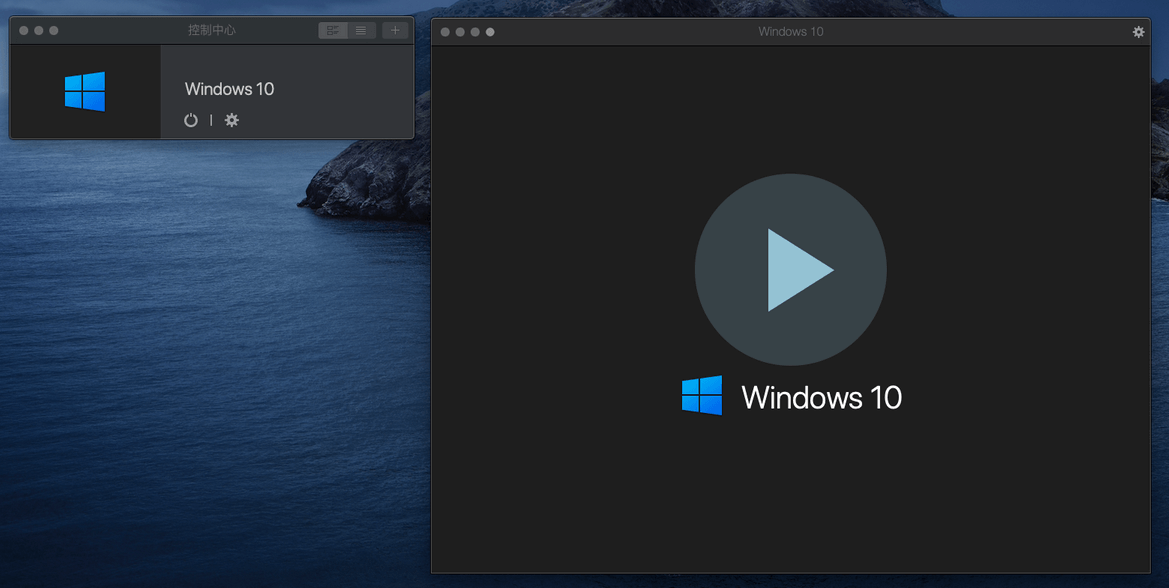The image size is (1169, 588).
Task: Minimize the Windows 10 virtual machine window
Action: (460, 32)
